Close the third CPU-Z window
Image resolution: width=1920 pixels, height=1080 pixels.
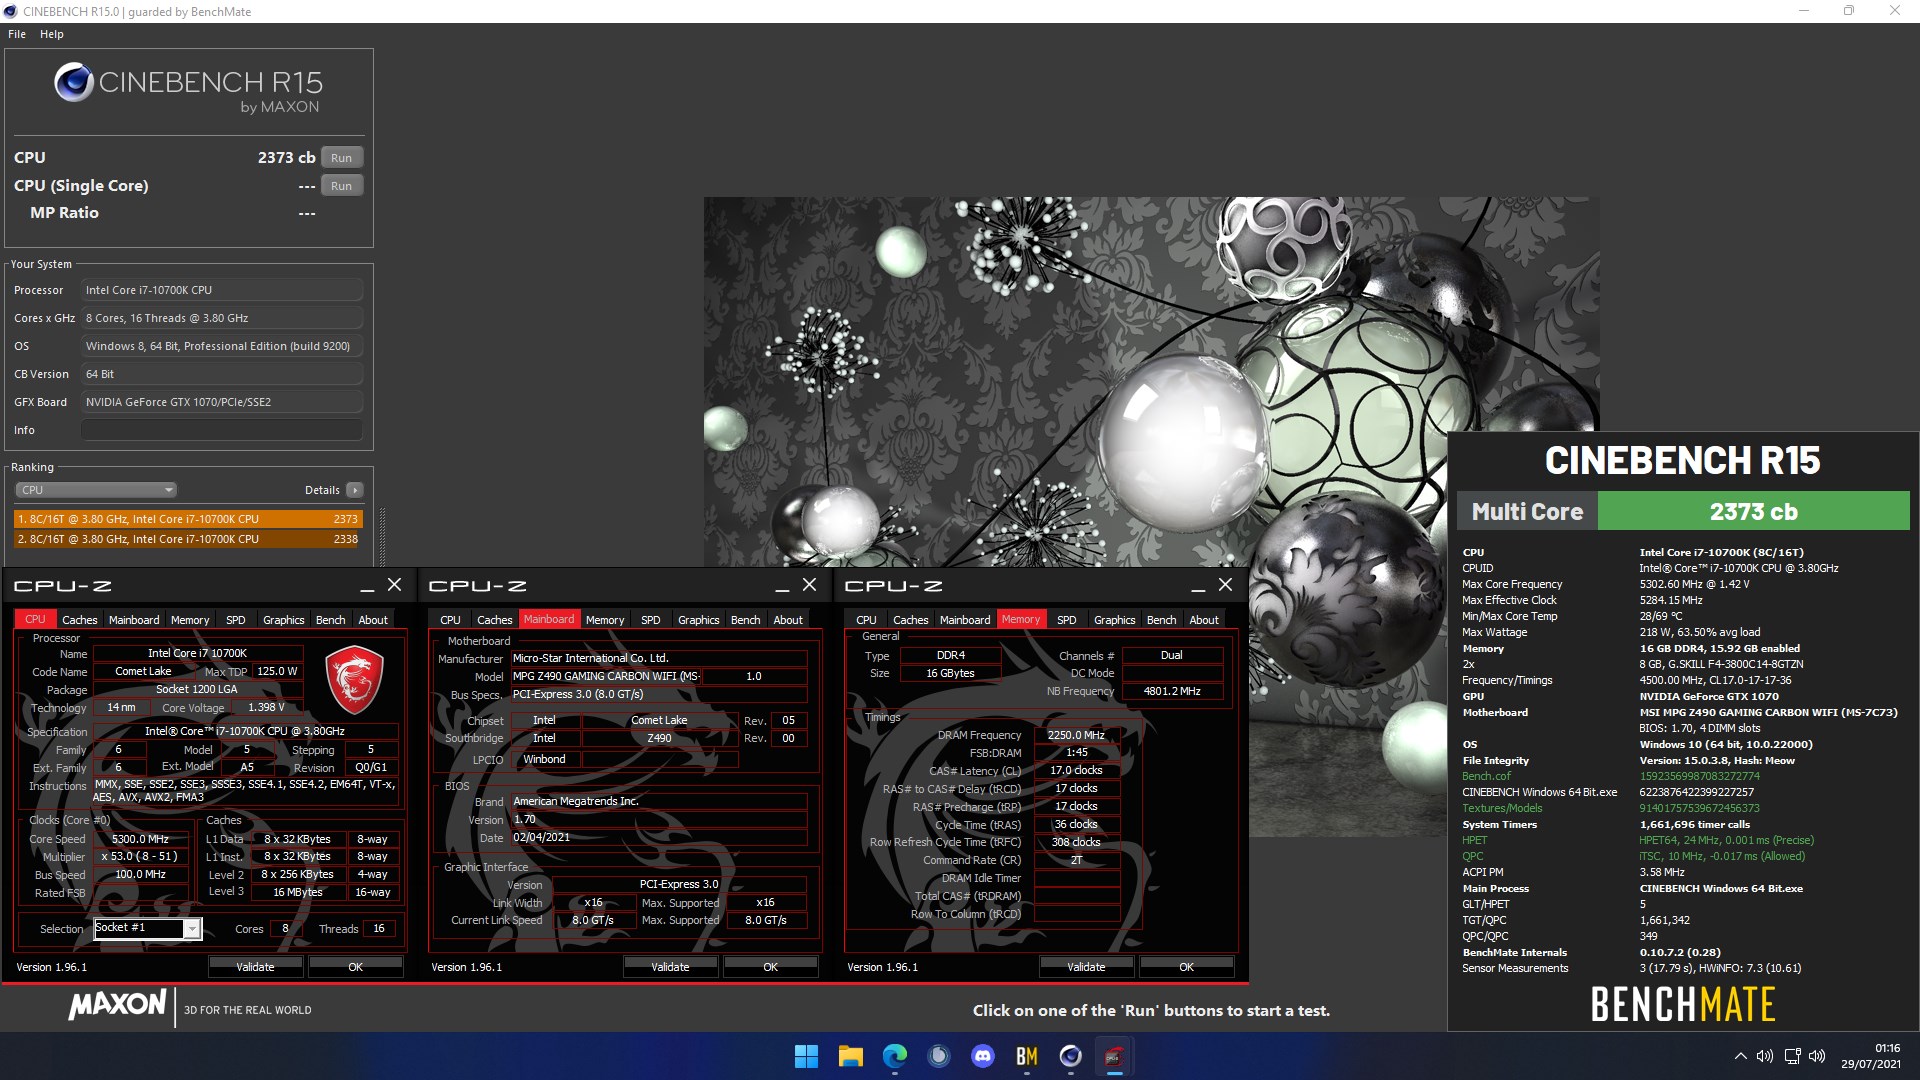click(1226, 585)
